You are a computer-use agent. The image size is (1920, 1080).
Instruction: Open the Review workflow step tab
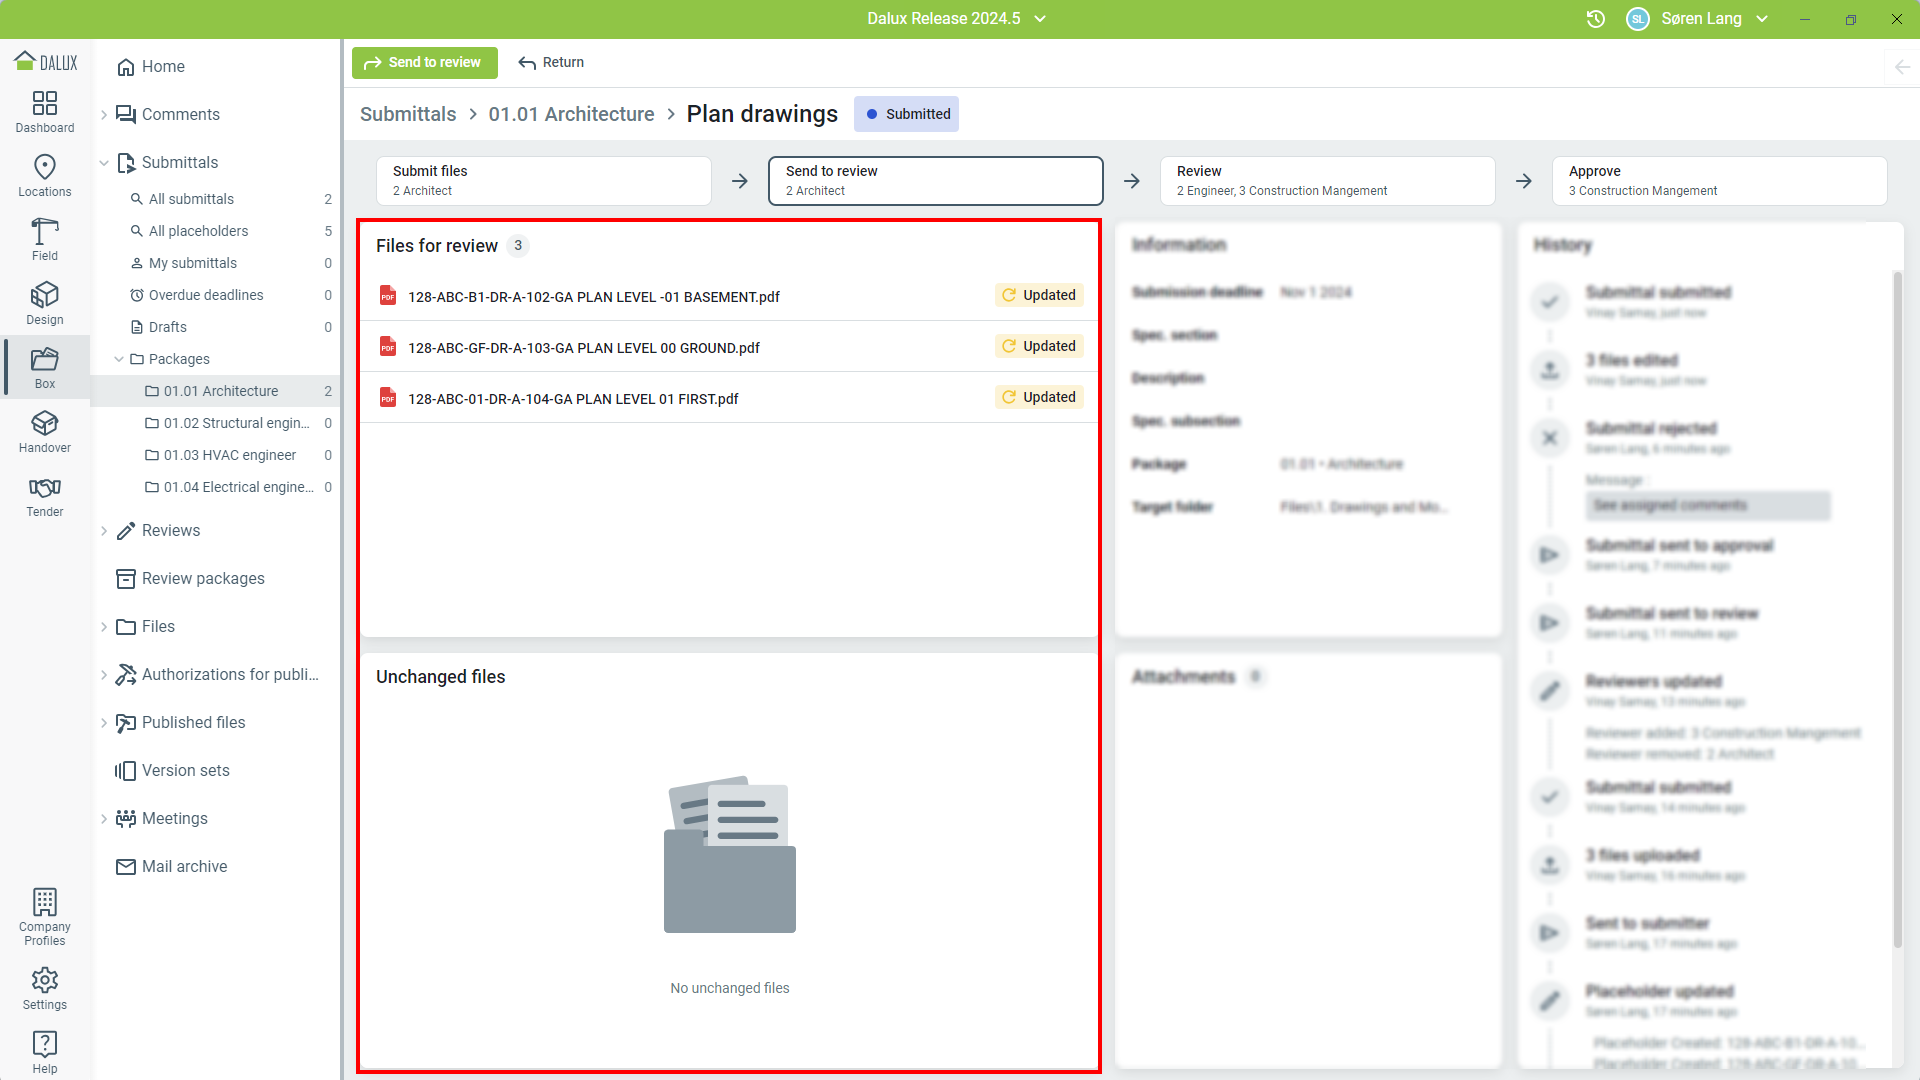(x=1327, y=181)
